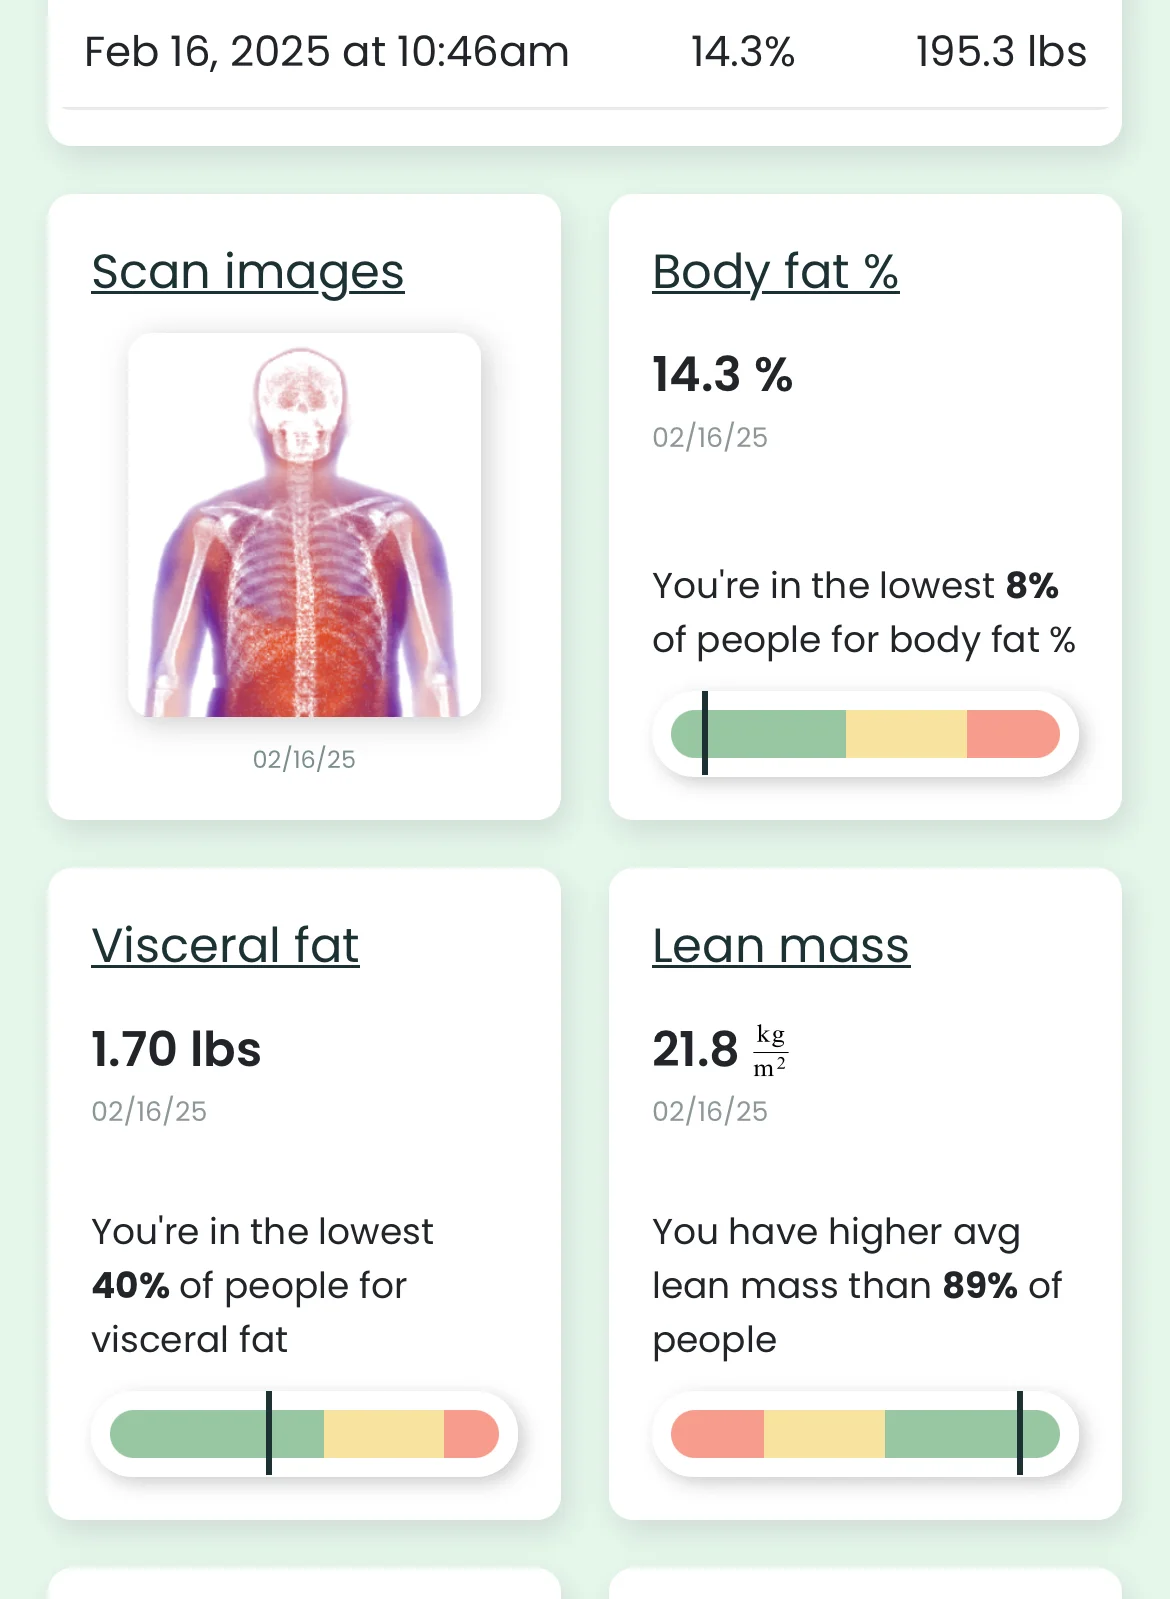Click the body scan skeleton thumbnail

(304, 525)
